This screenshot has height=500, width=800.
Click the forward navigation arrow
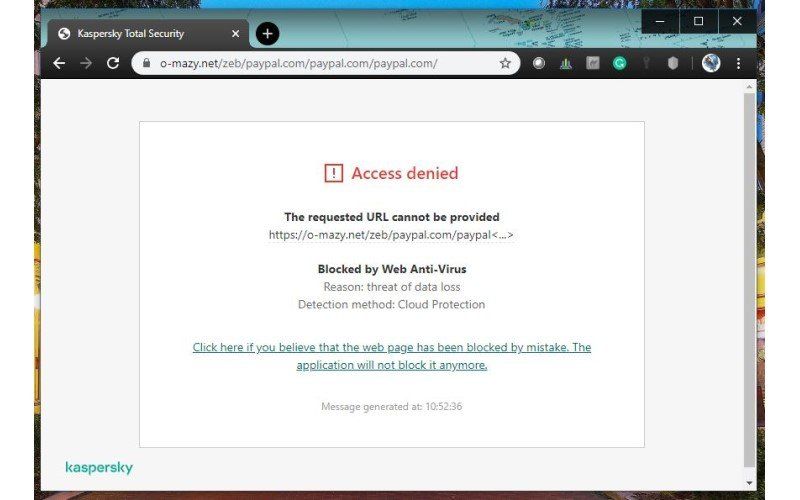pyautogui.click(x=86, y=63)
